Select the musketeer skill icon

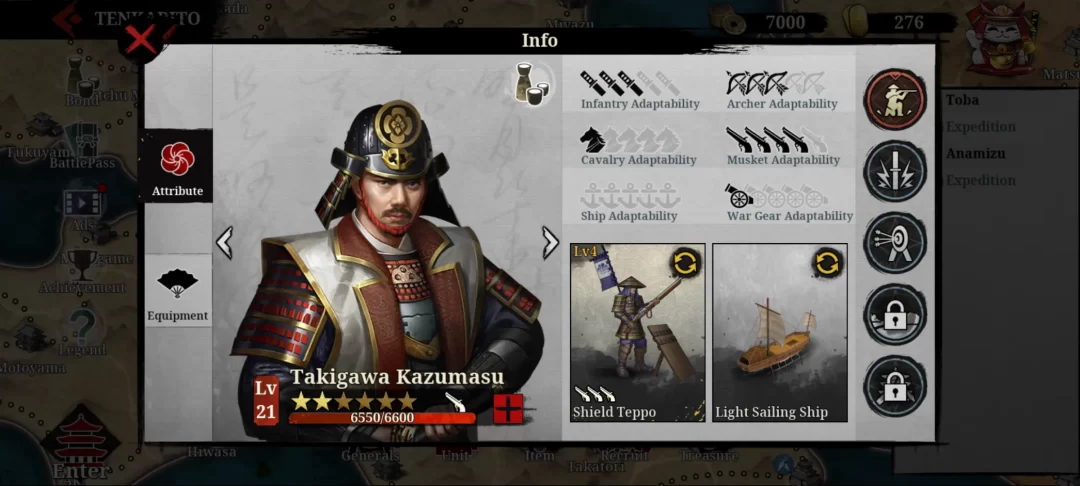895,99
